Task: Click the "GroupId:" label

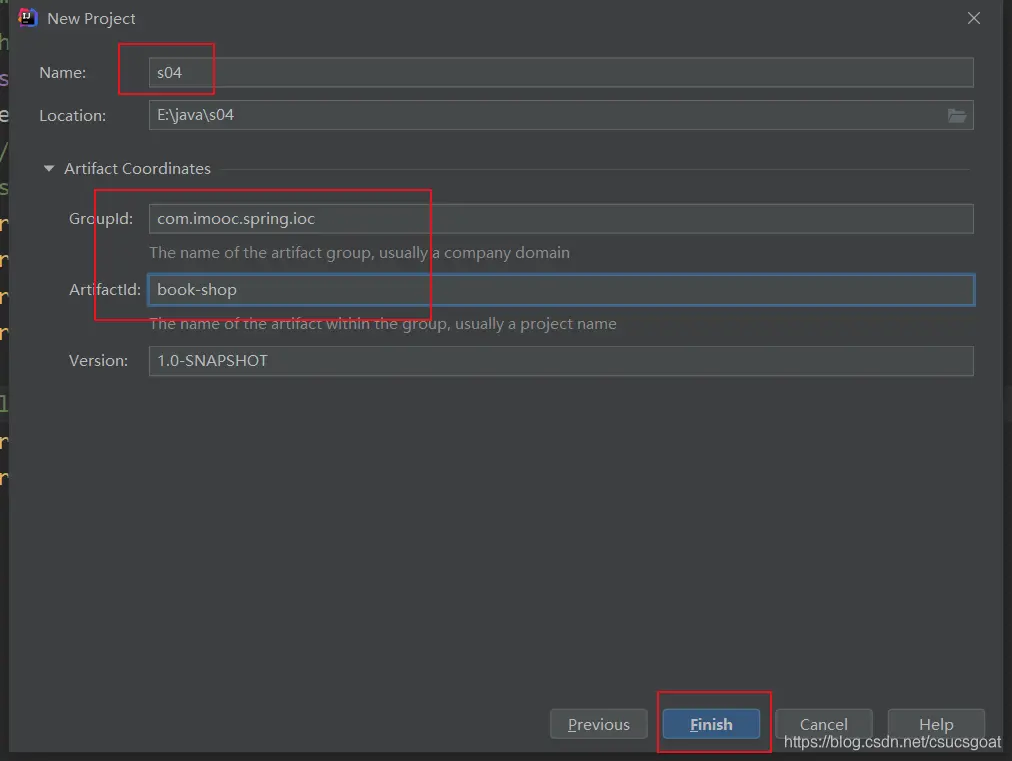Action: tap(100, 219)
